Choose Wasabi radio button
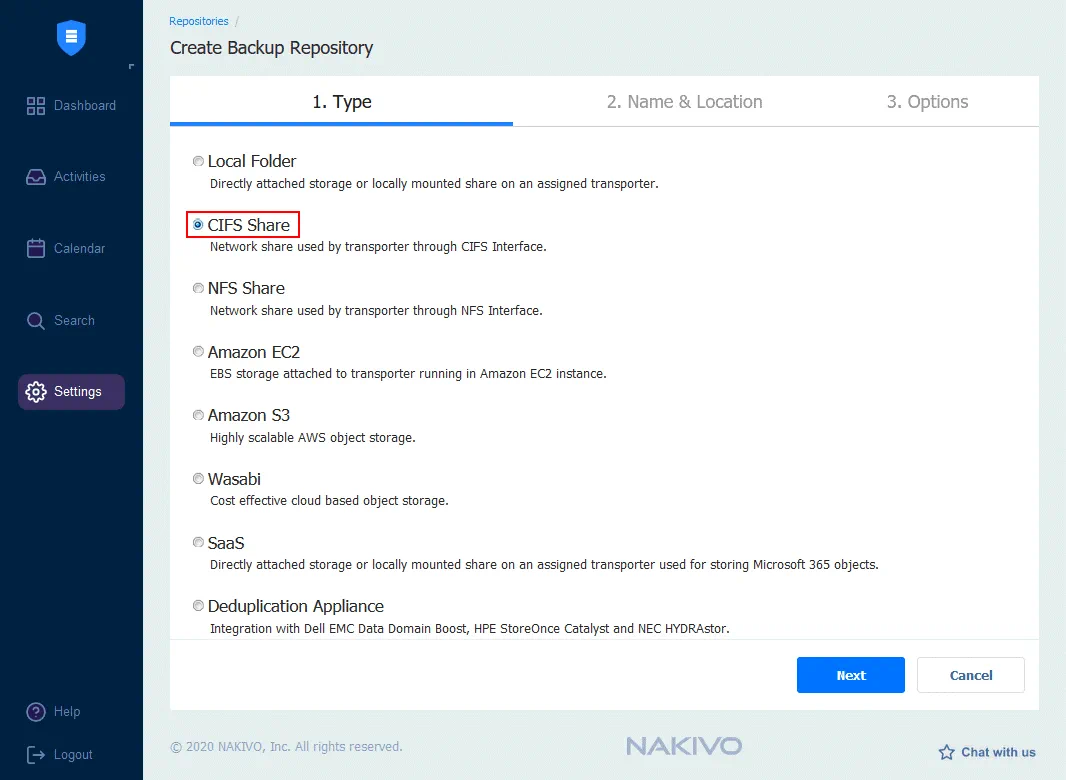The height and width of the screenshot is (780, 1066). pos(198,479)
